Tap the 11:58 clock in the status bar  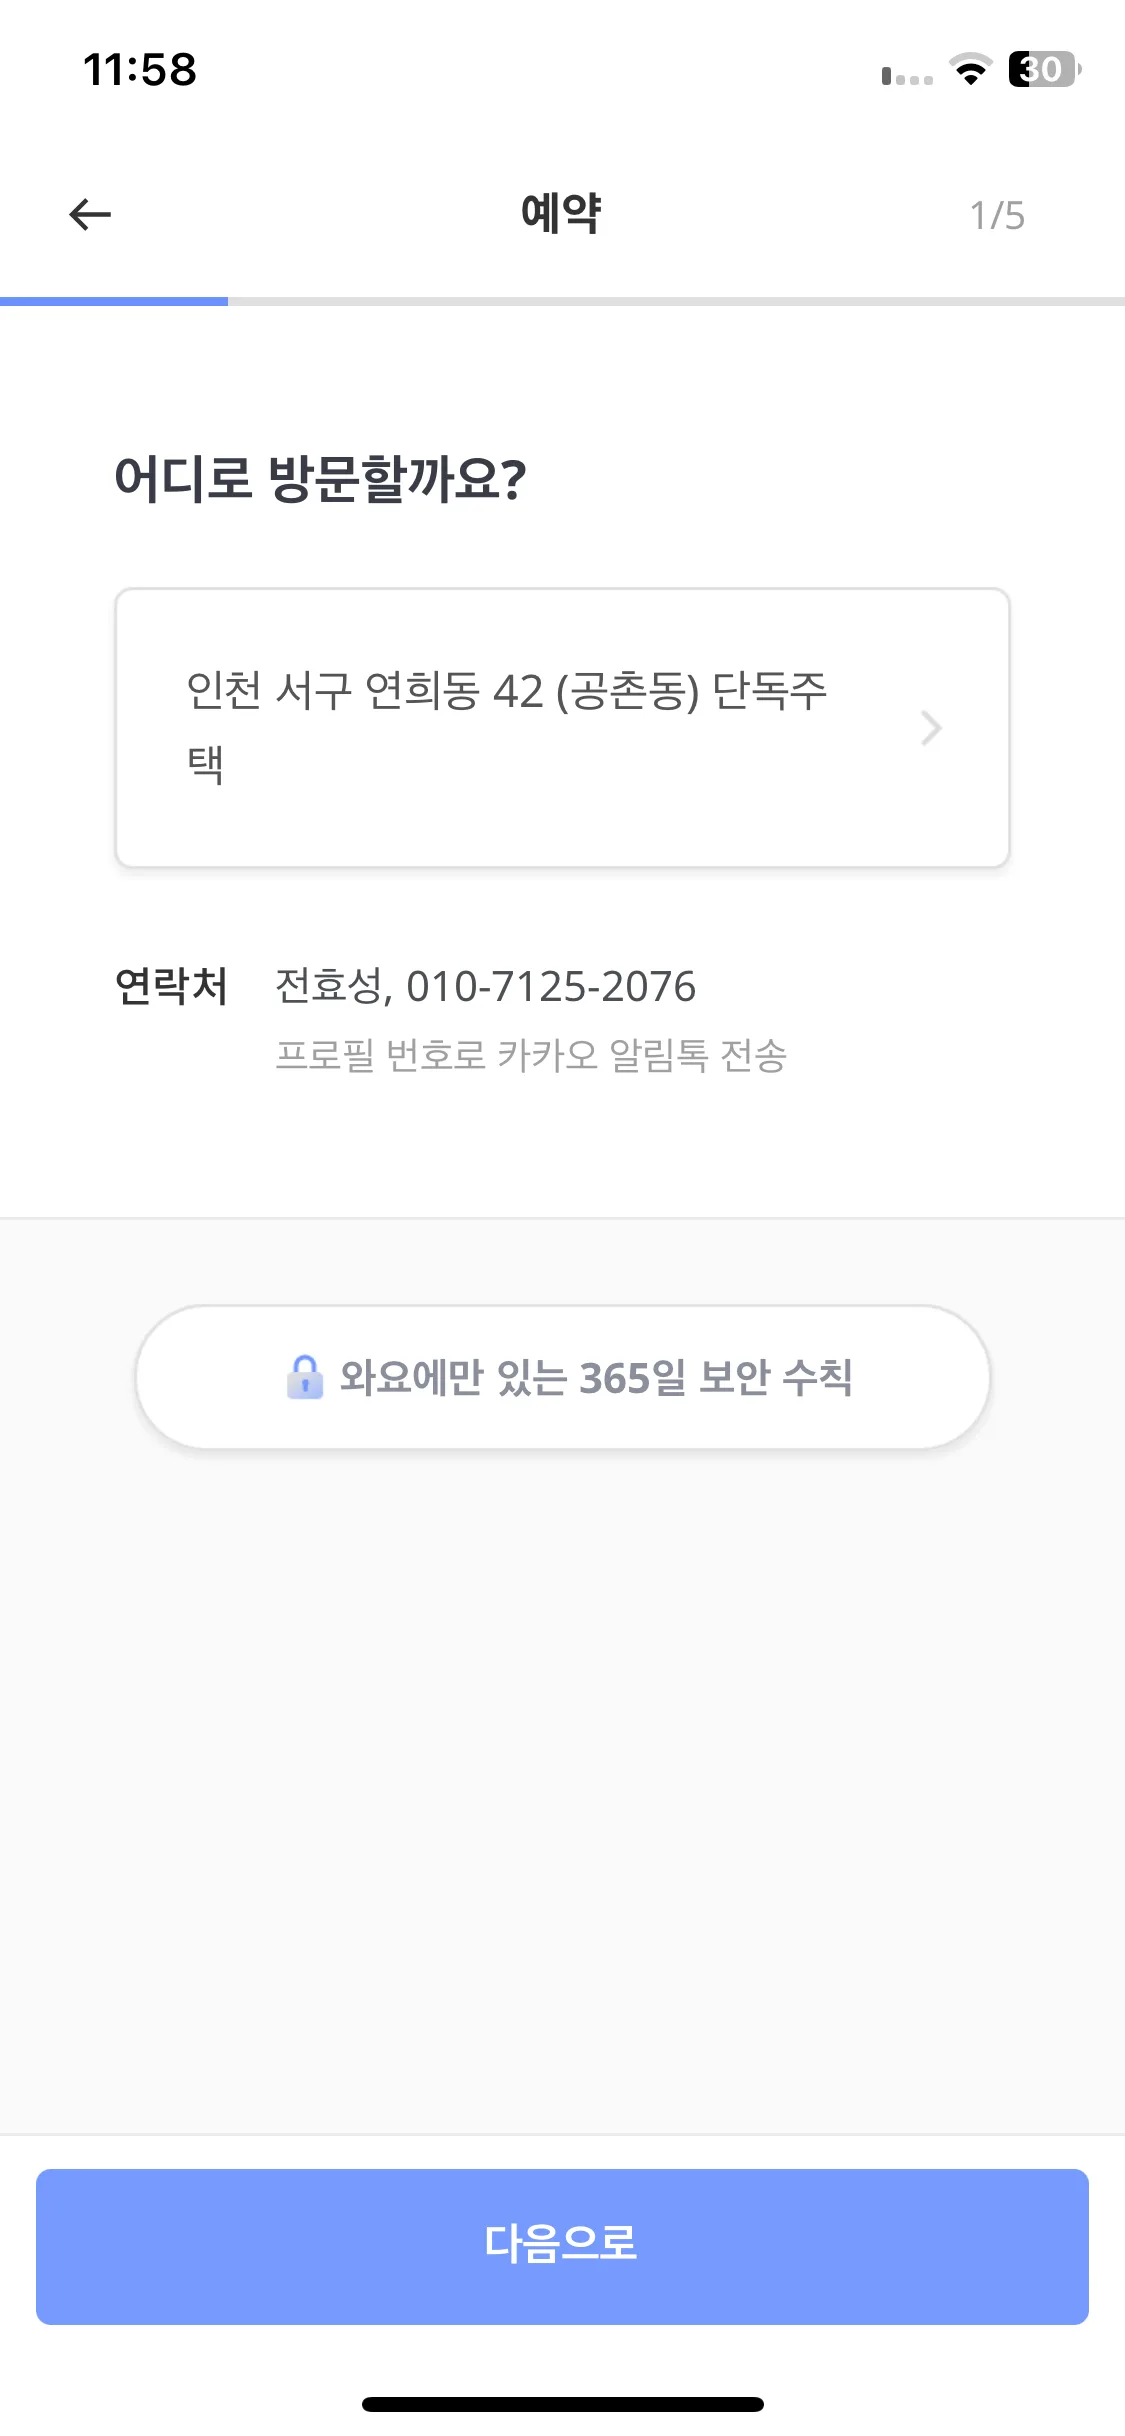tap(140, 70)
